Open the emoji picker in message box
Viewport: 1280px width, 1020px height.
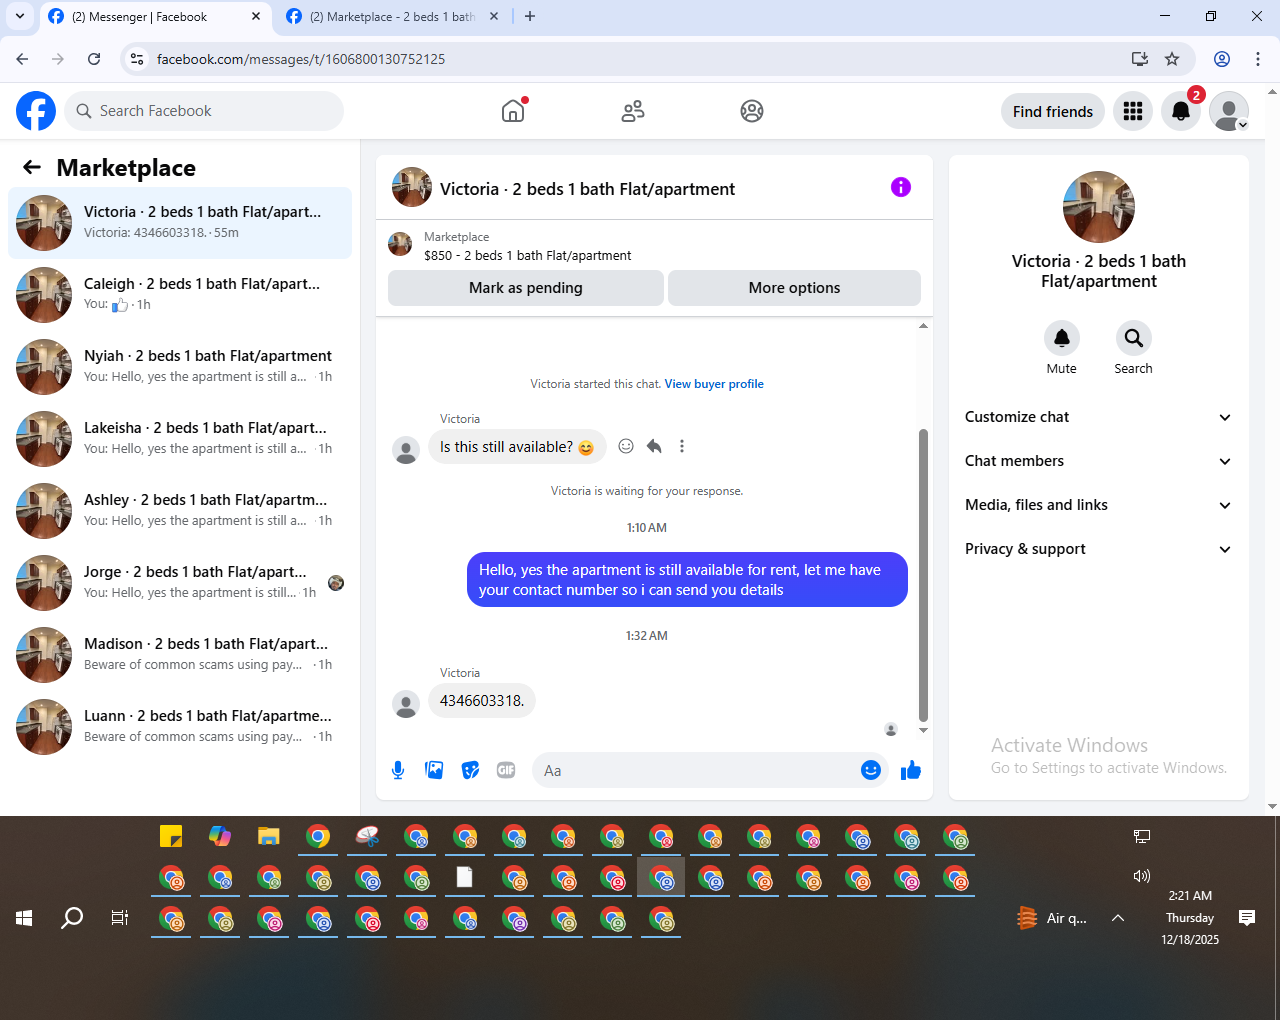pos(871,770)
